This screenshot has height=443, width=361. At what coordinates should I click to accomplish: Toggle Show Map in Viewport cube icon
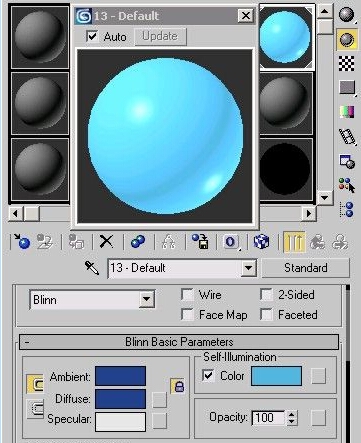(261, 241)
